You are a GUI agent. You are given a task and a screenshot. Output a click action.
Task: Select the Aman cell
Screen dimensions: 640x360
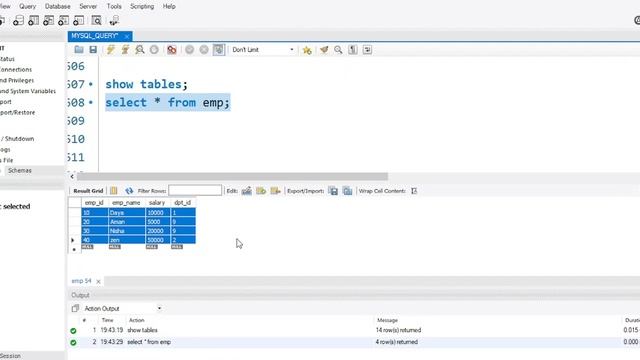[127, 222]
